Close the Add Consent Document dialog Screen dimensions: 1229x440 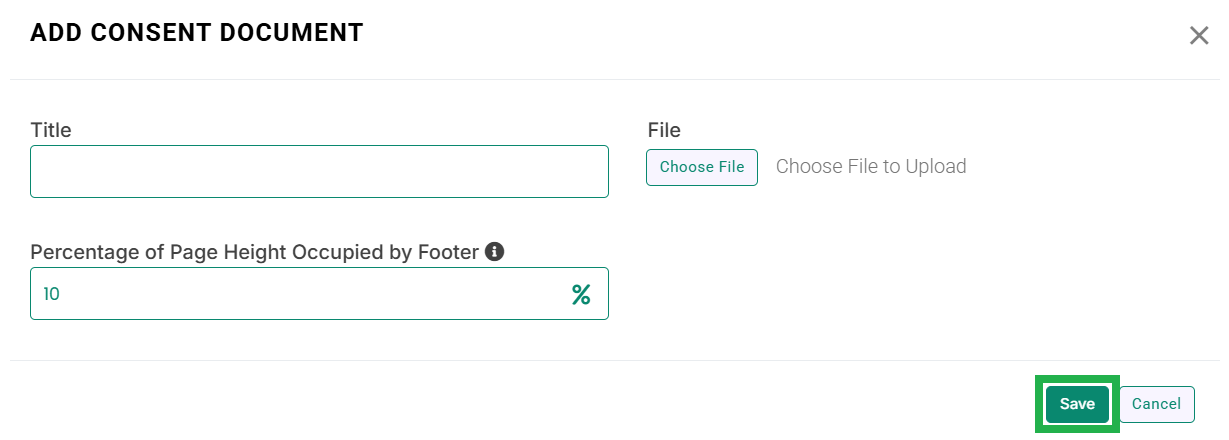point(1199,36)
